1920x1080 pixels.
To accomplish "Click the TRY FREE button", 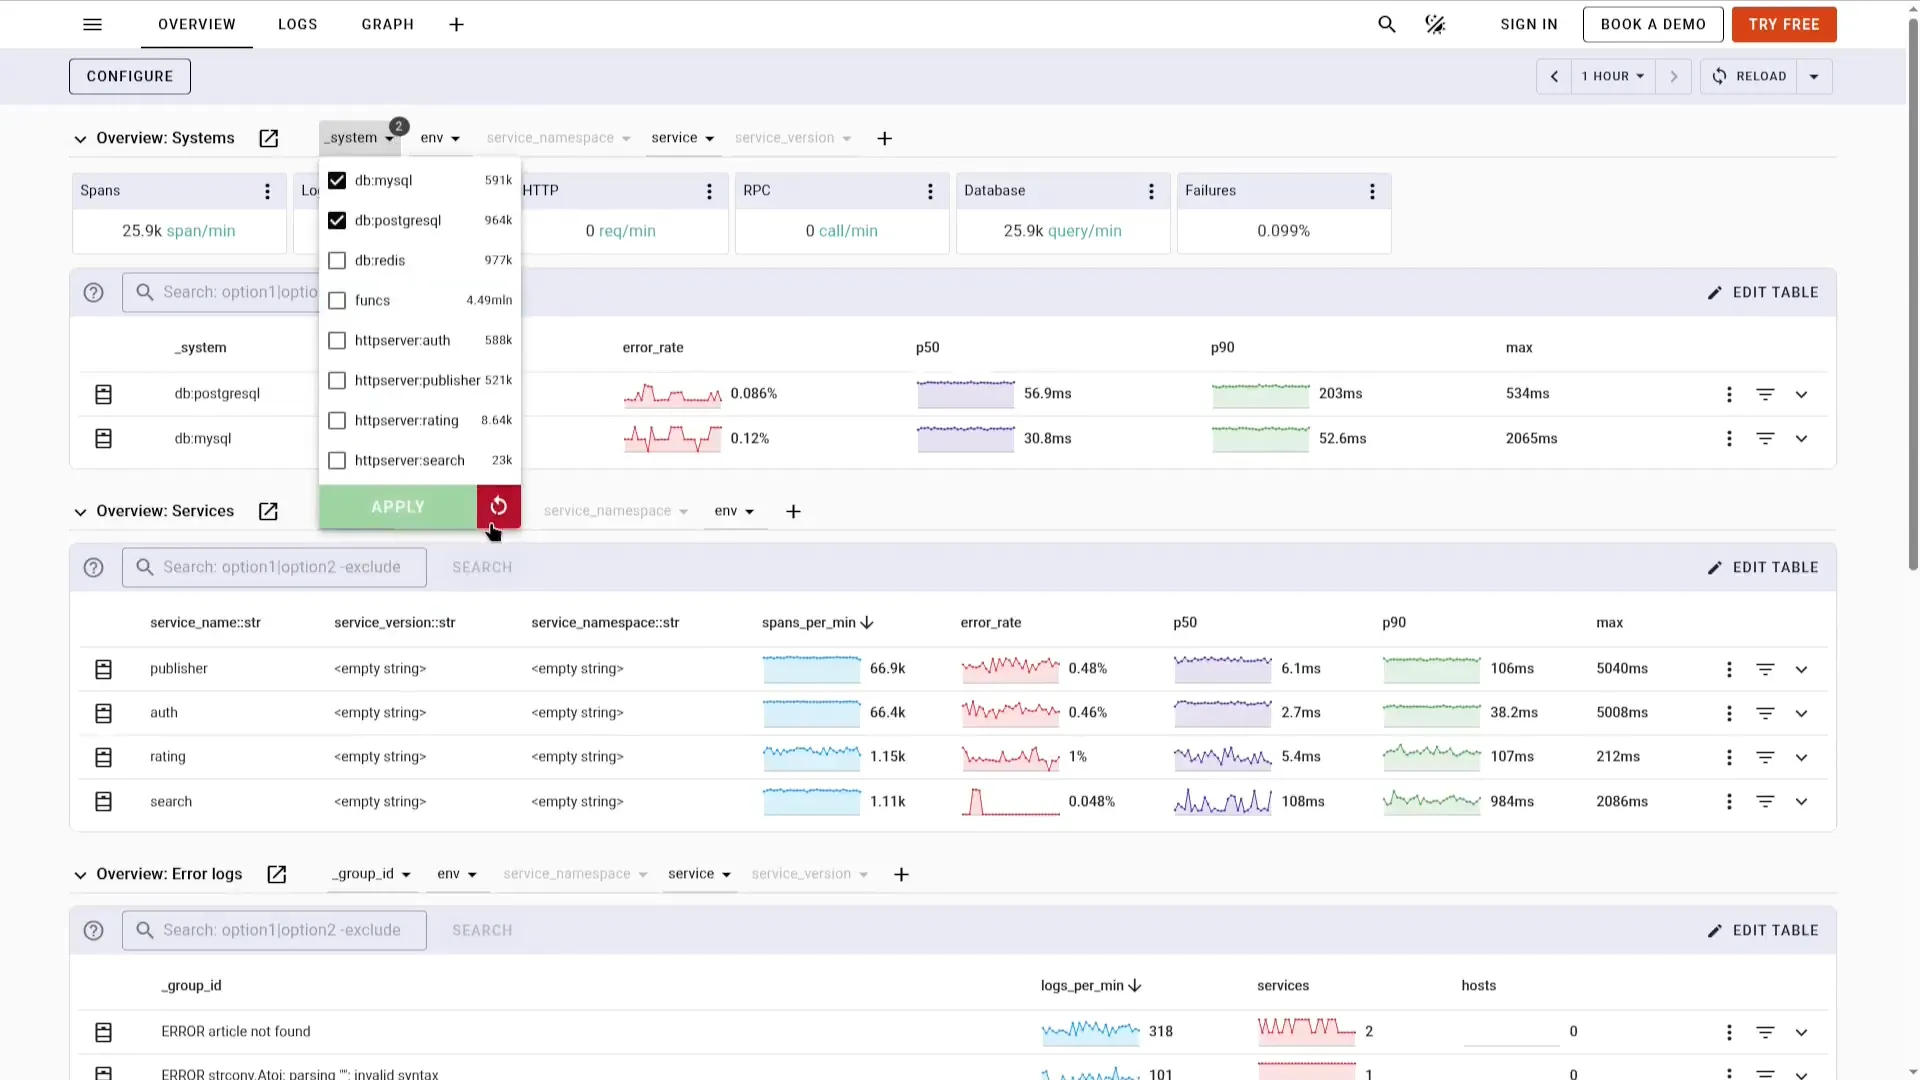I will (1783, 24).
